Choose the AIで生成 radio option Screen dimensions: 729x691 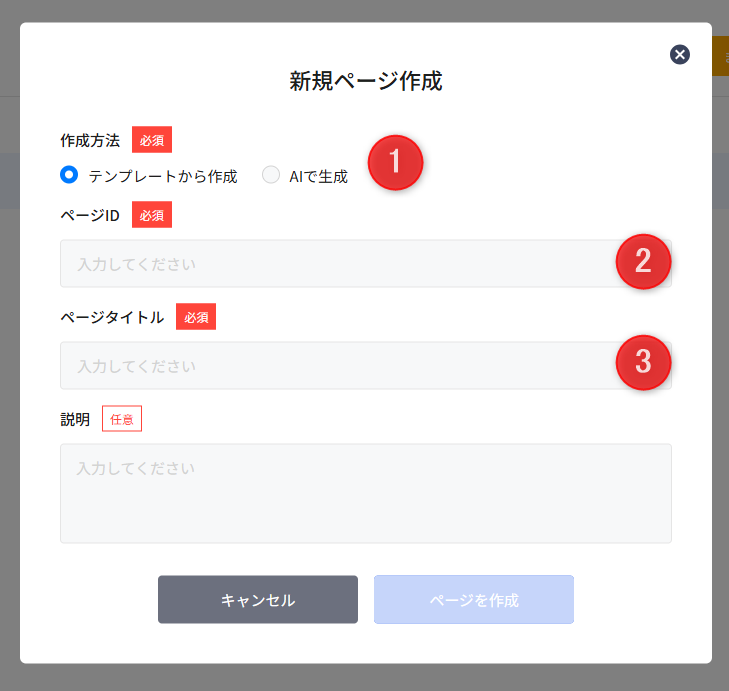pos(271,175)
